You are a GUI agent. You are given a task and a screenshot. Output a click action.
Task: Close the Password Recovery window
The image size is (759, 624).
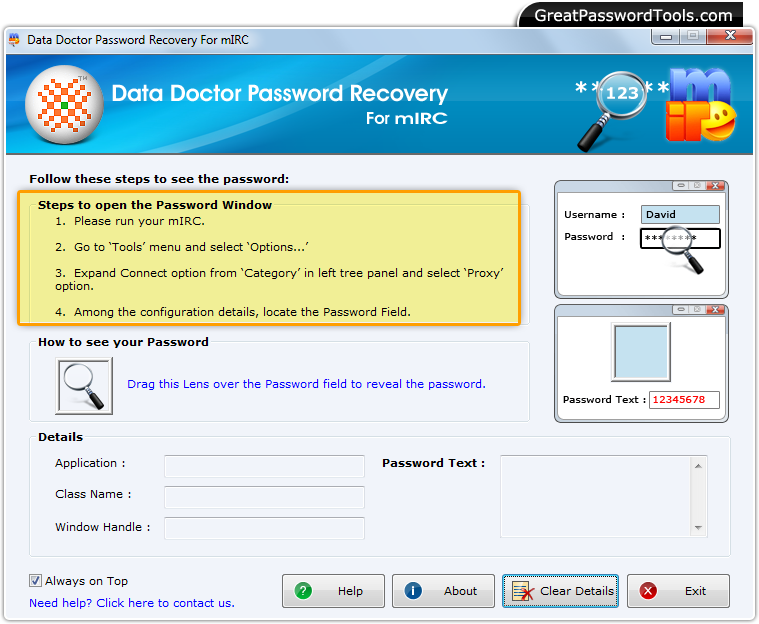click(730, 36)
